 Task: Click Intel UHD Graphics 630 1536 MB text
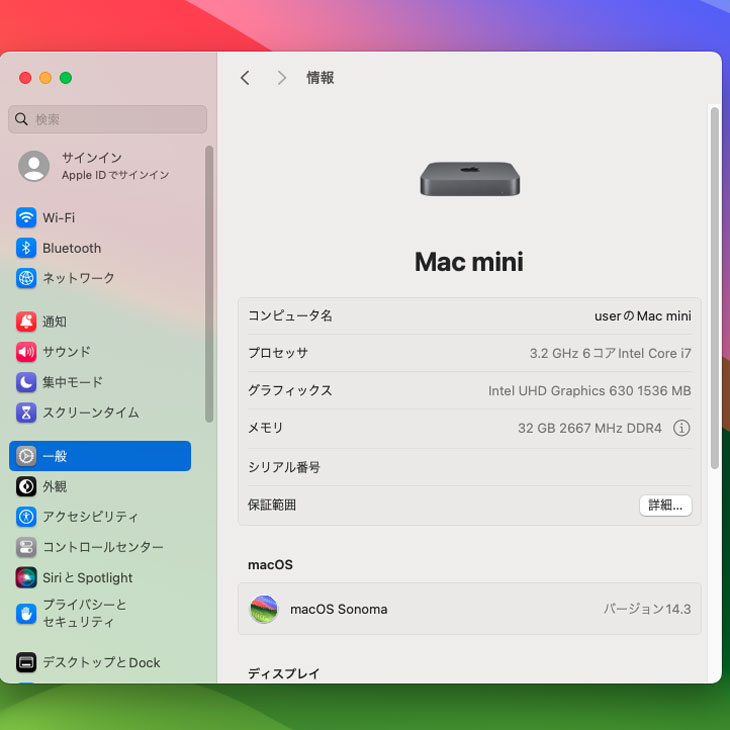click(x=589, y=391)
